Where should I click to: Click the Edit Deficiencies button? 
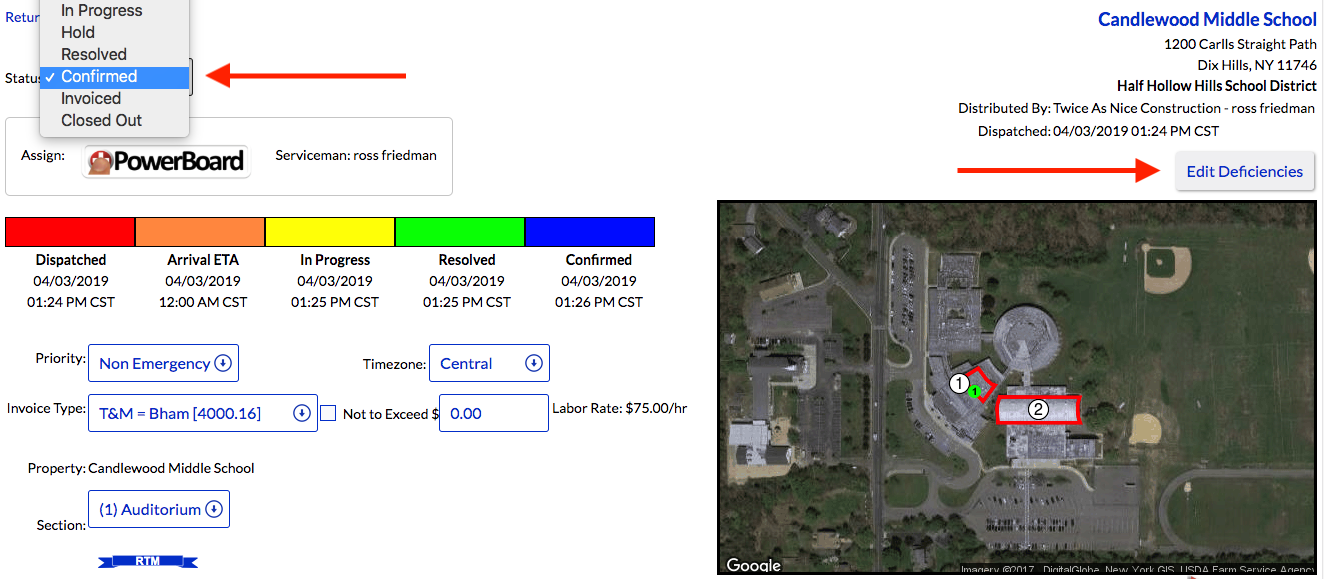[1244, 171]
